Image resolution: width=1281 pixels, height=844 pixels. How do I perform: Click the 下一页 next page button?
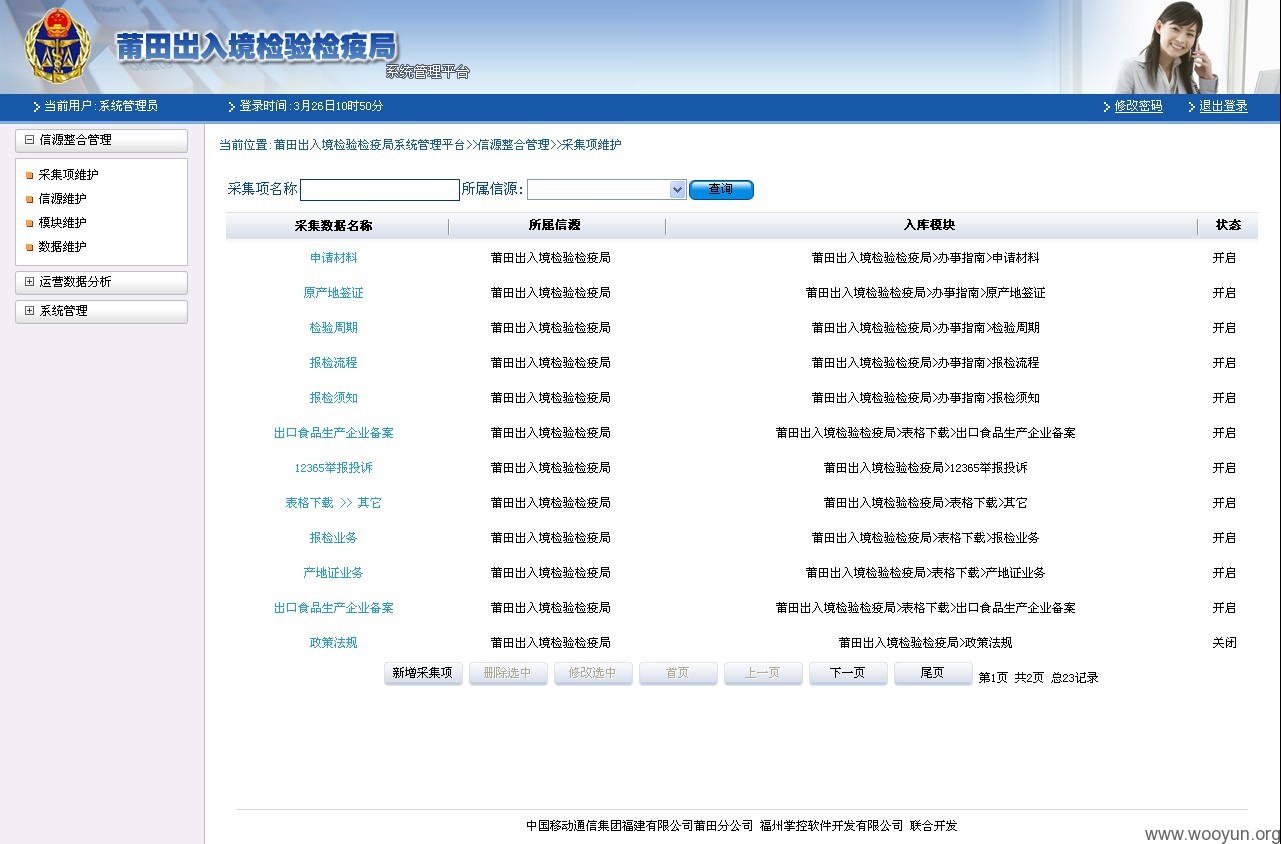(x=848, y=674)
